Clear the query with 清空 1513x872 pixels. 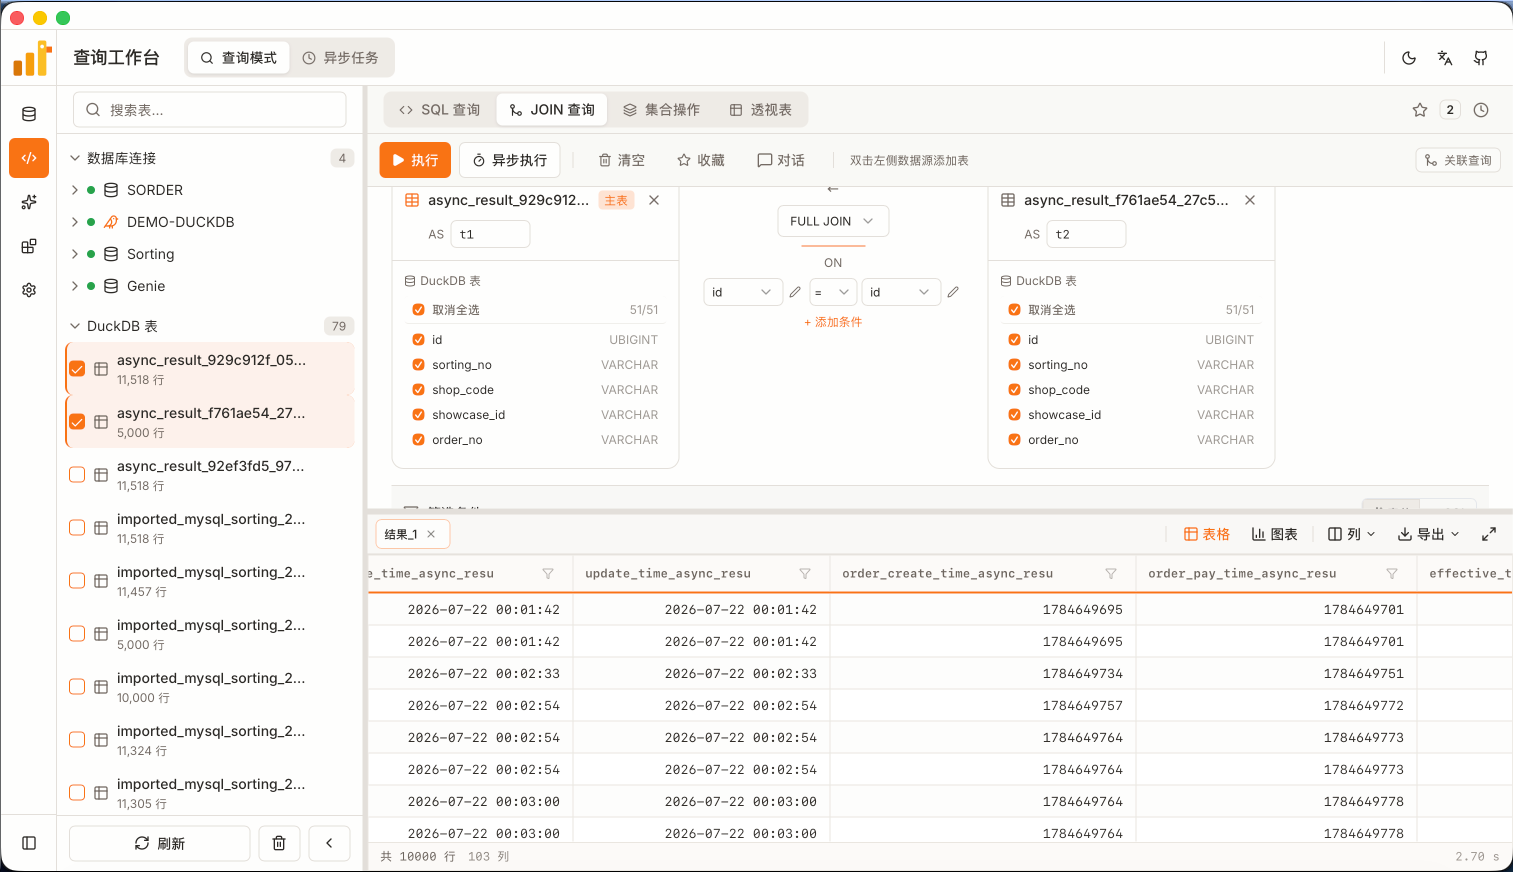click(x=622, y=160)
